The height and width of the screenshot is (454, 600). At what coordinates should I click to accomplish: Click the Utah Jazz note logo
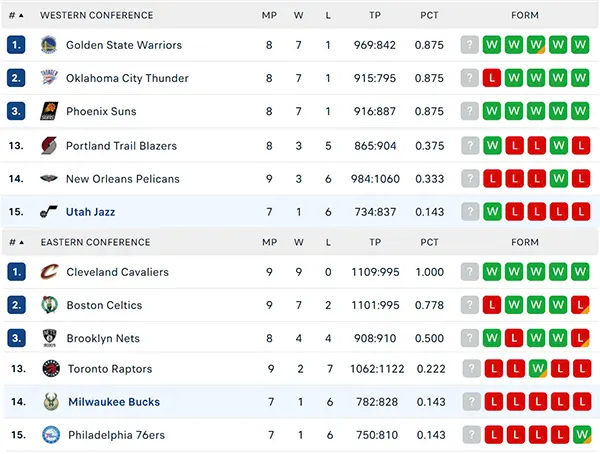[x=49, y=211]
